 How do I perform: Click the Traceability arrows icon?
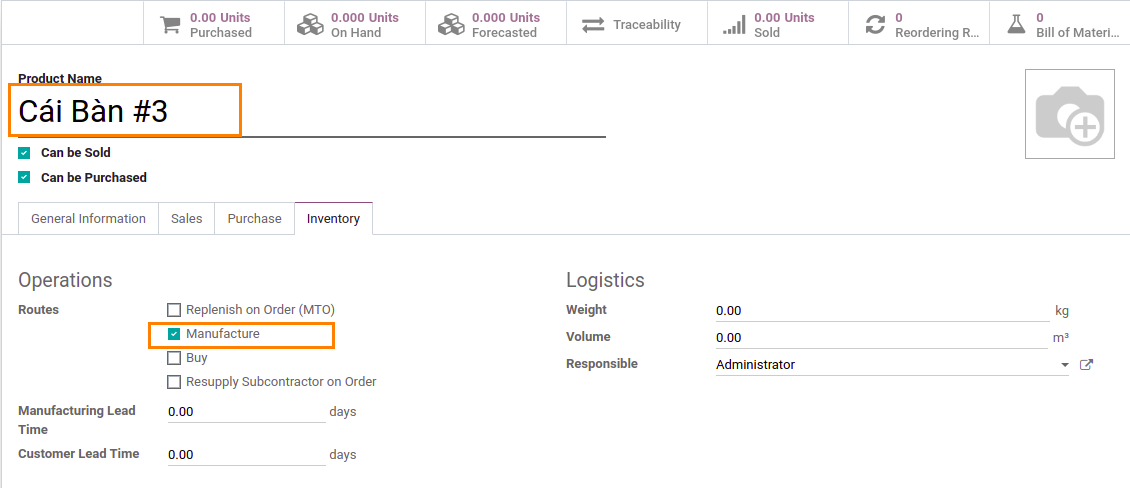593,25
